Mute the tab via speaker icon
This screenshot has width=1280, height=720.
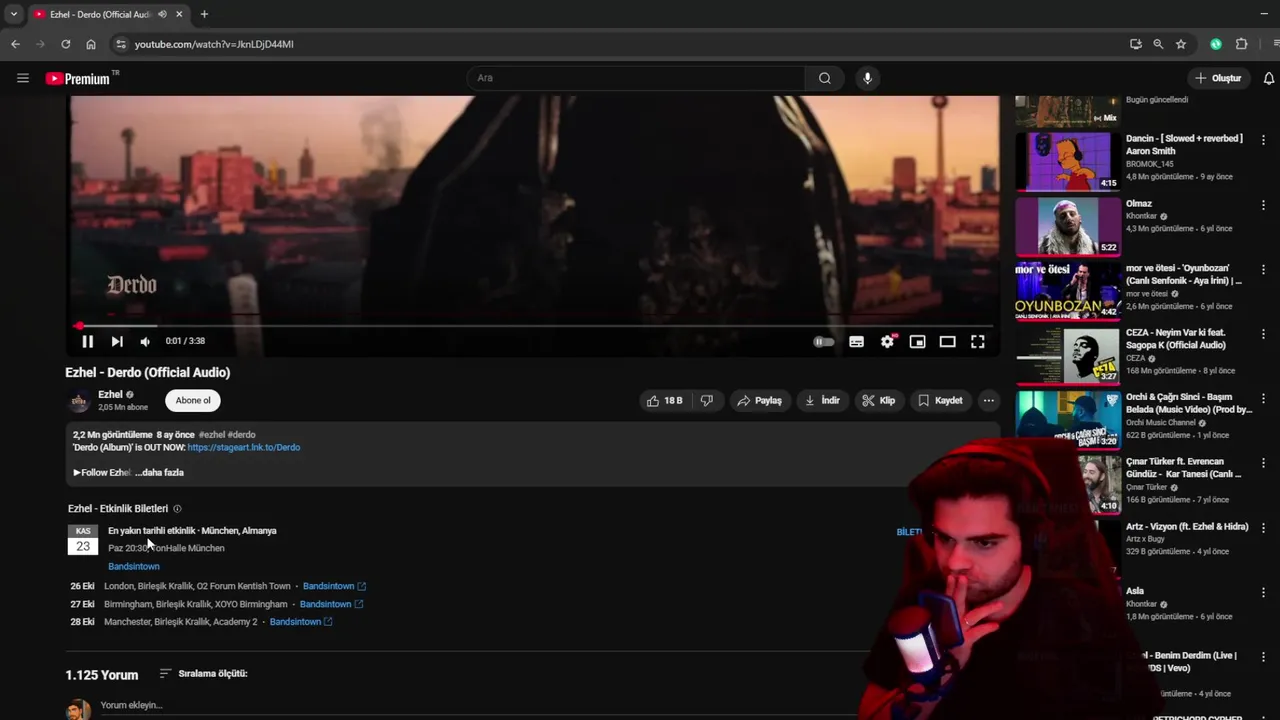coord(162,14)
